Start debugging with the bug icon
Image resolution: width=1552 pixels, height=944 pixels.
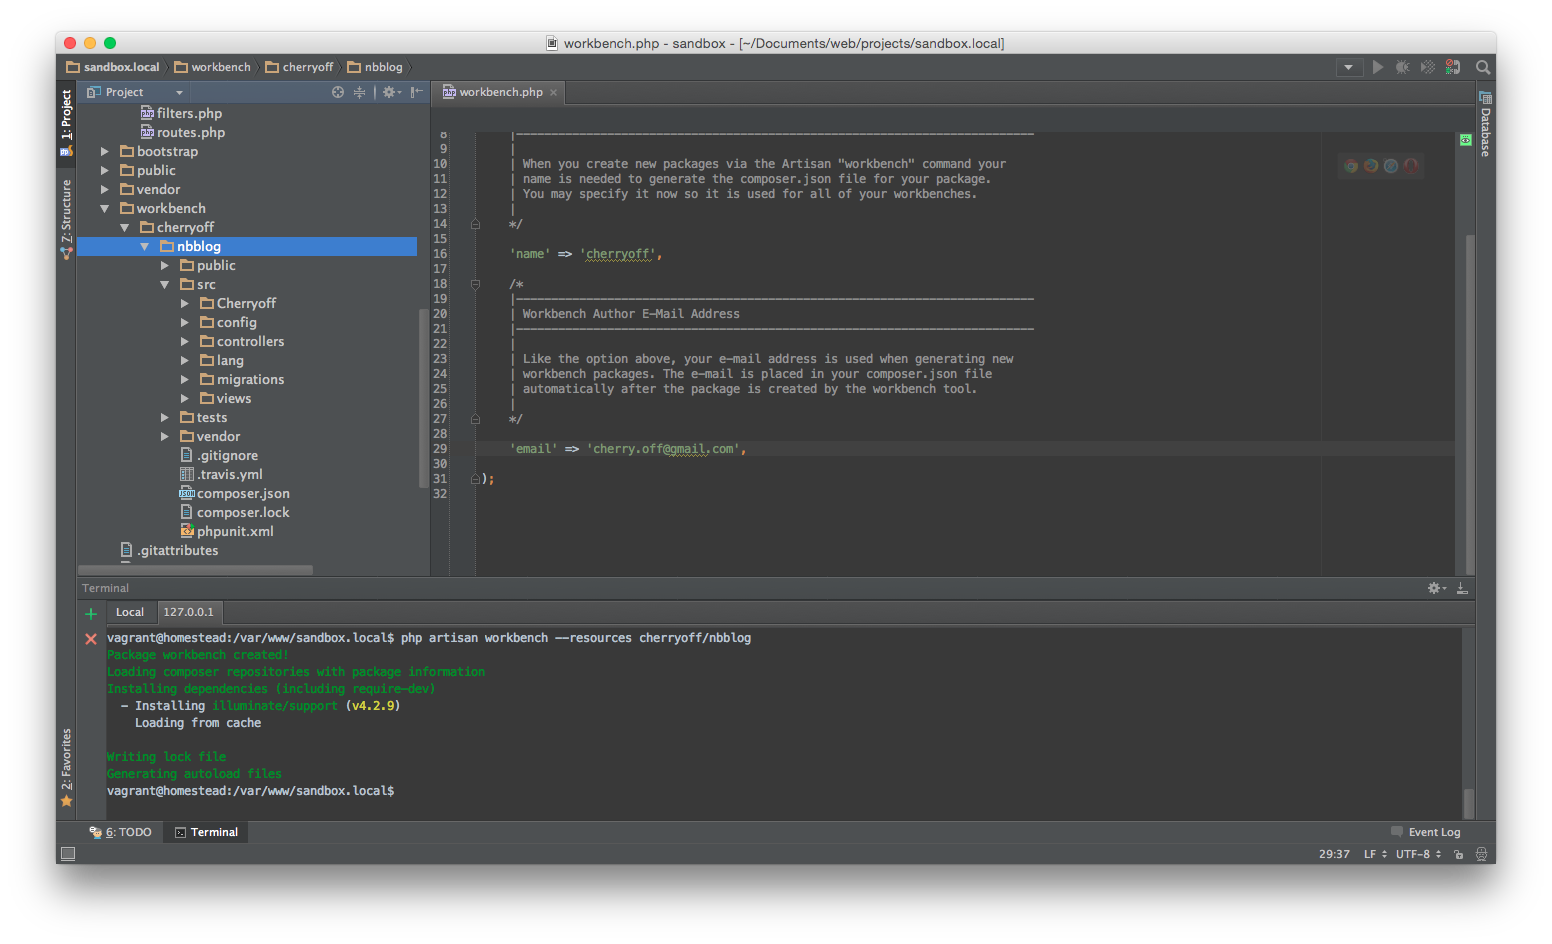coord(1403,67)
